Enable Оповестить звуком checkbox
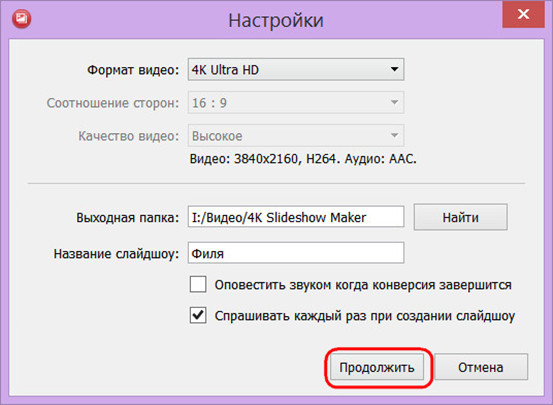The width and height of the screenshot is (553, 405). [x=198, y=284]
